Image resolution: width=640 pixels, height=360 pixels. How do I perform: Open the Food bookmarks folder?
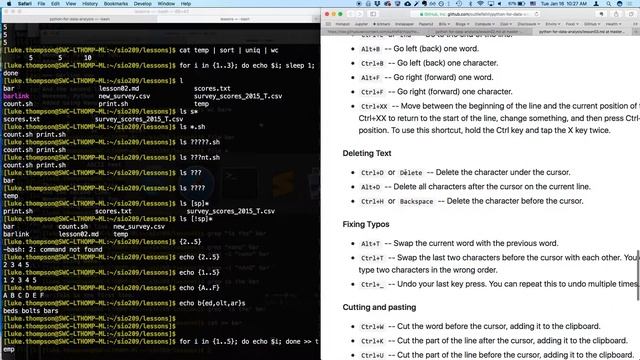coord(572,24)
